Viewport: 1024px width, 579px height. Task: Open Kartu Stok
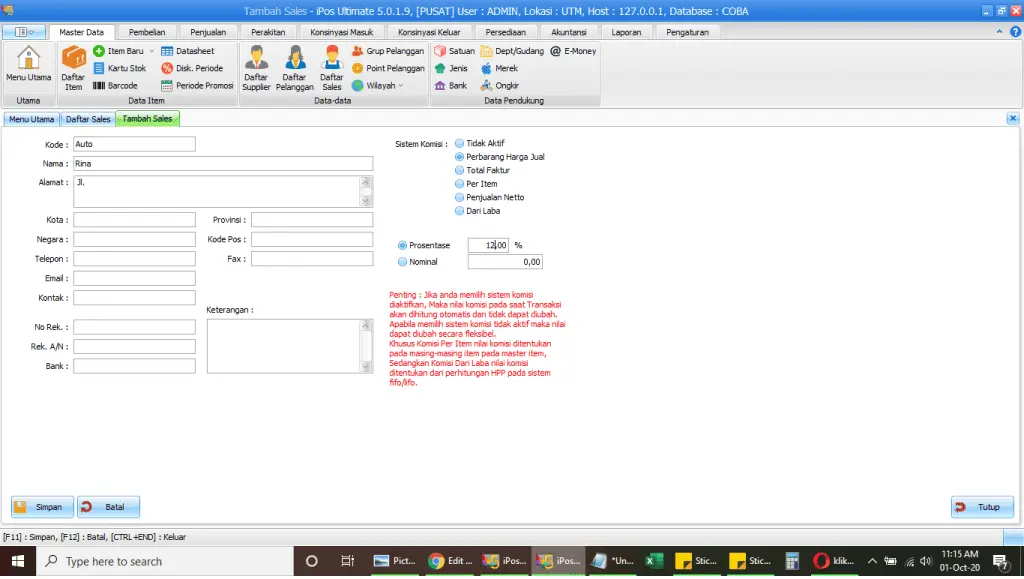(120, 68)
